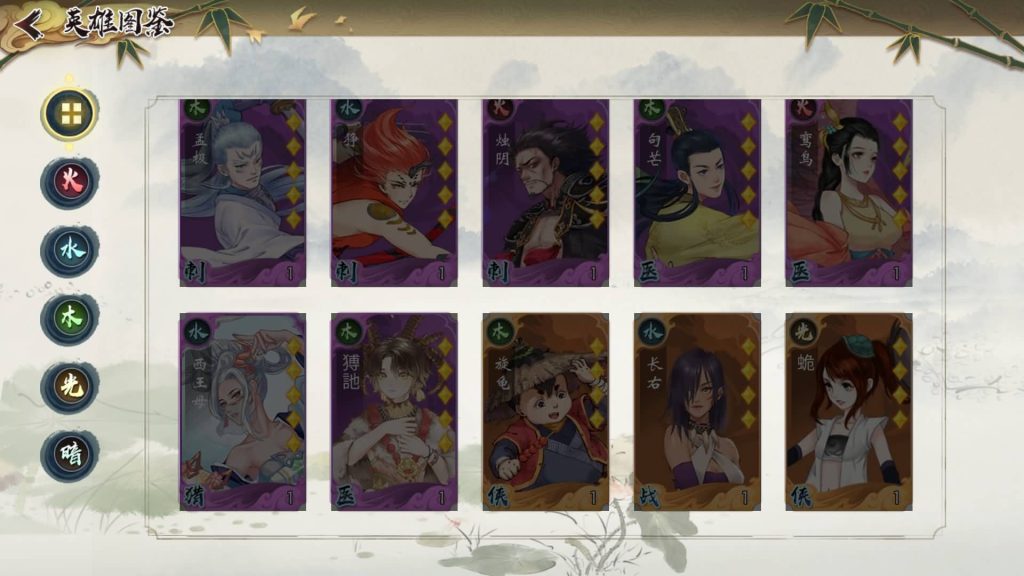Select the all-heroes grid filter icon
This screenshot has height=576, width=1024.
click(70, 114)
